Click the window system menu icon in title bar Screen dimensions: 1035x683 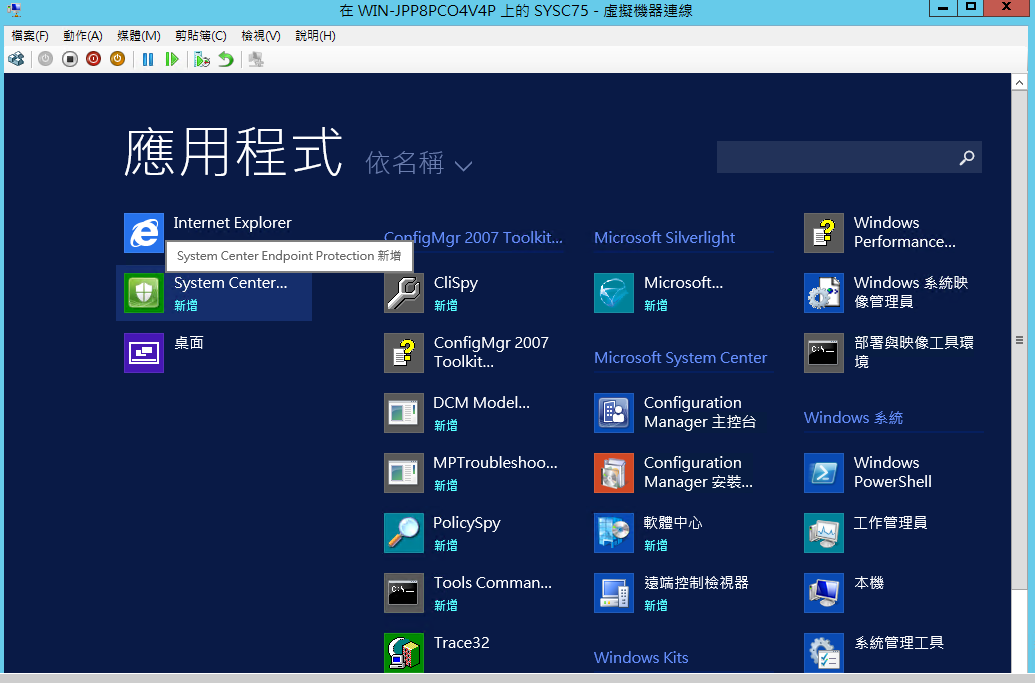(13, 9)
